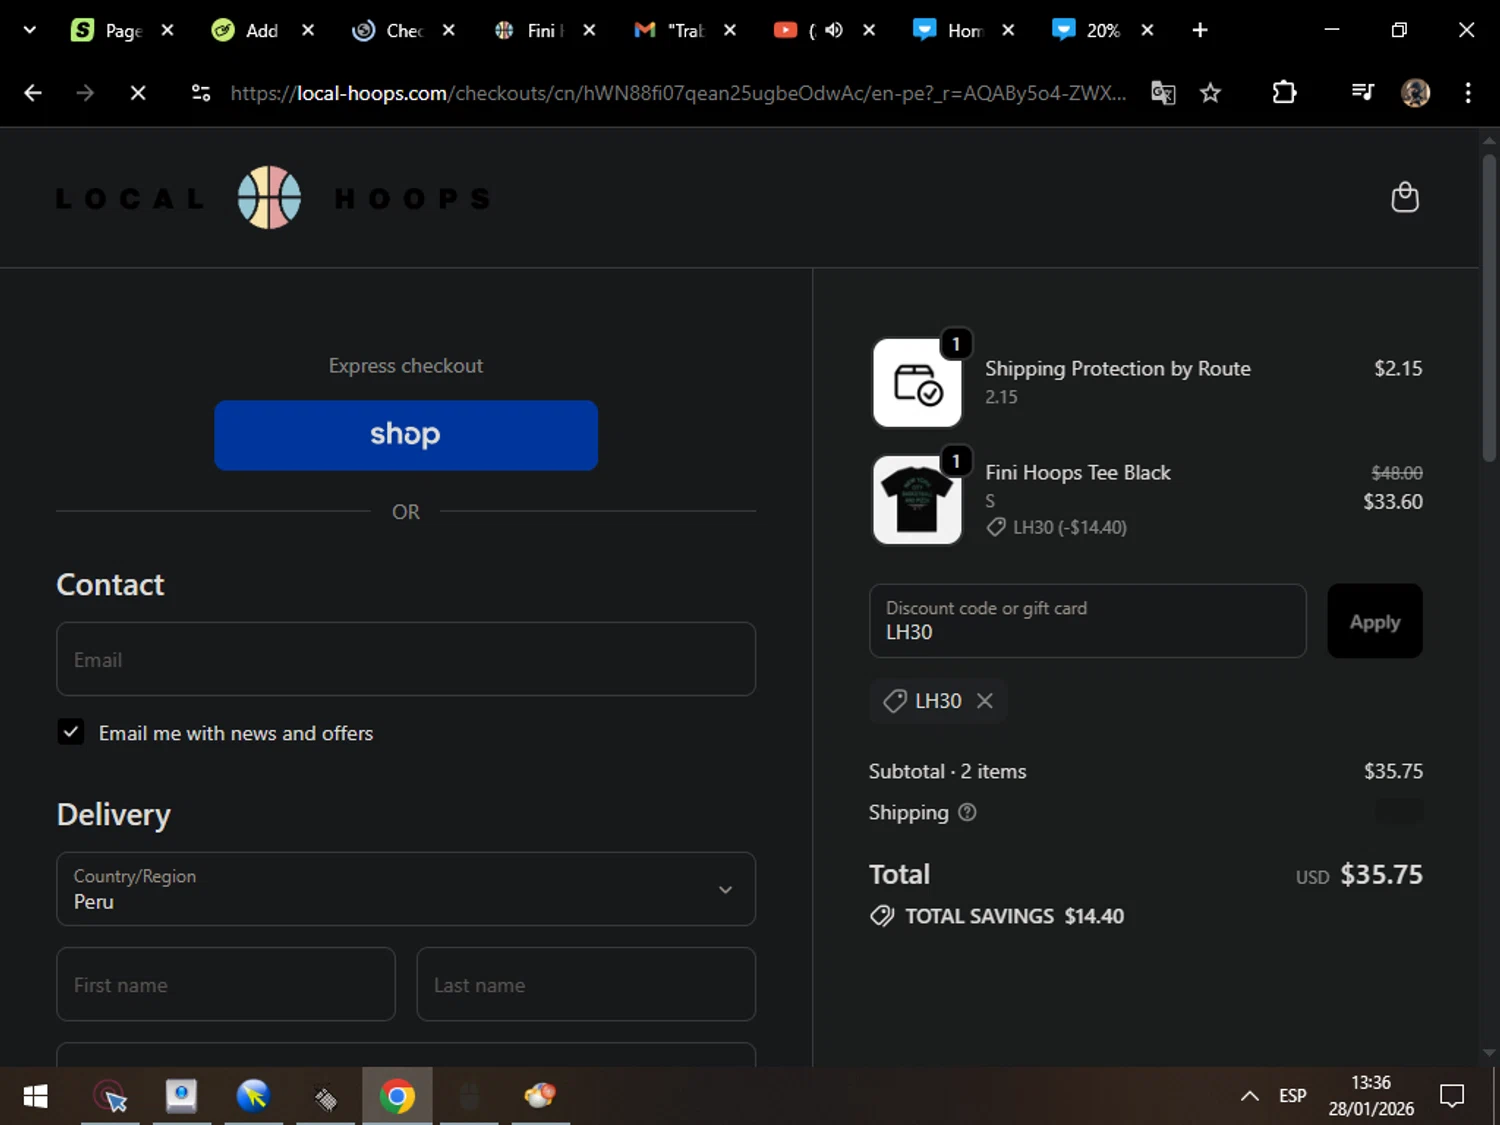Switch to the '20%' tab
Screen dimensions: 1500x1125
pos(1088,30)
